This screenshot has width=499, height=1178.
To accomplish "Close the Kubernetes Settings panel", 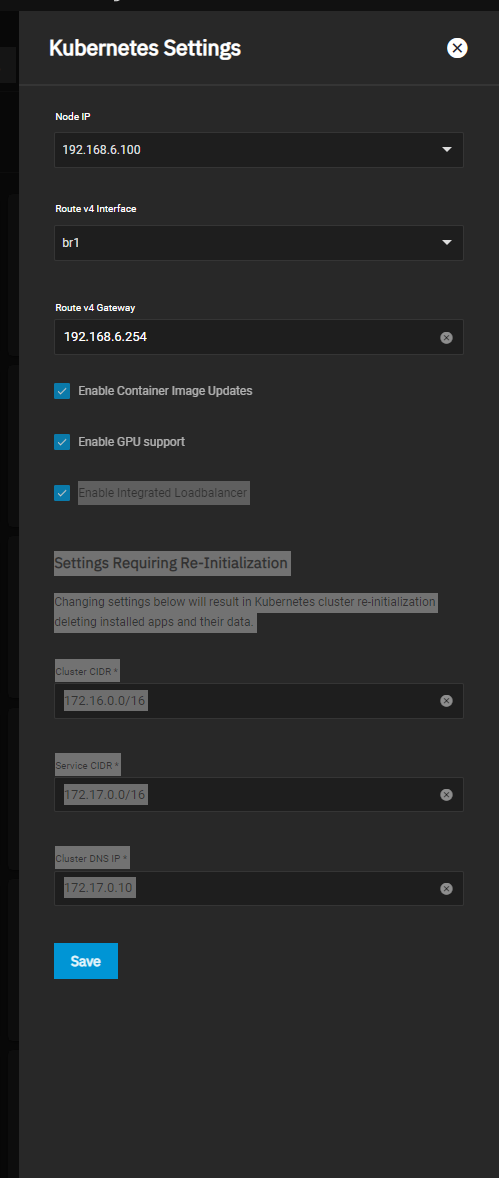I will tap(457, 48).
